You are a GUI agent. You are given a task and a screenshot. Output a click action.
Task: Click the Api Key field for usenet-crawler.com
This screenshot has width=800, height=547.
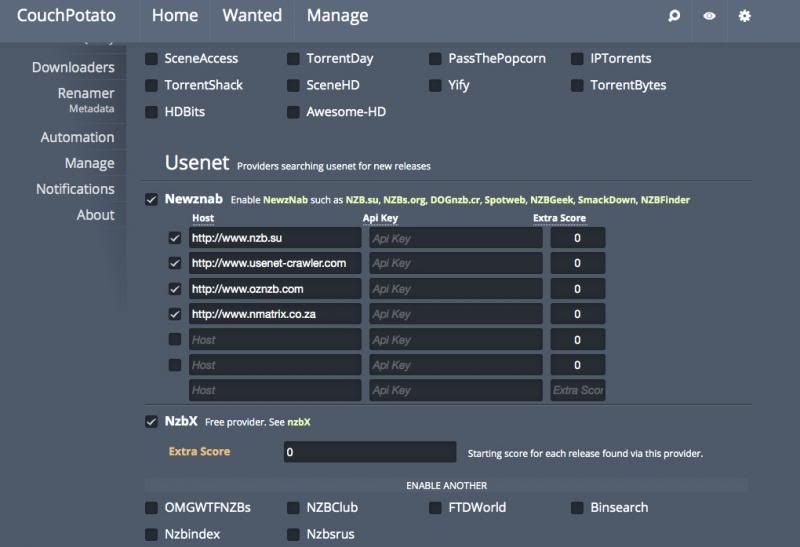tap(455, 263)
